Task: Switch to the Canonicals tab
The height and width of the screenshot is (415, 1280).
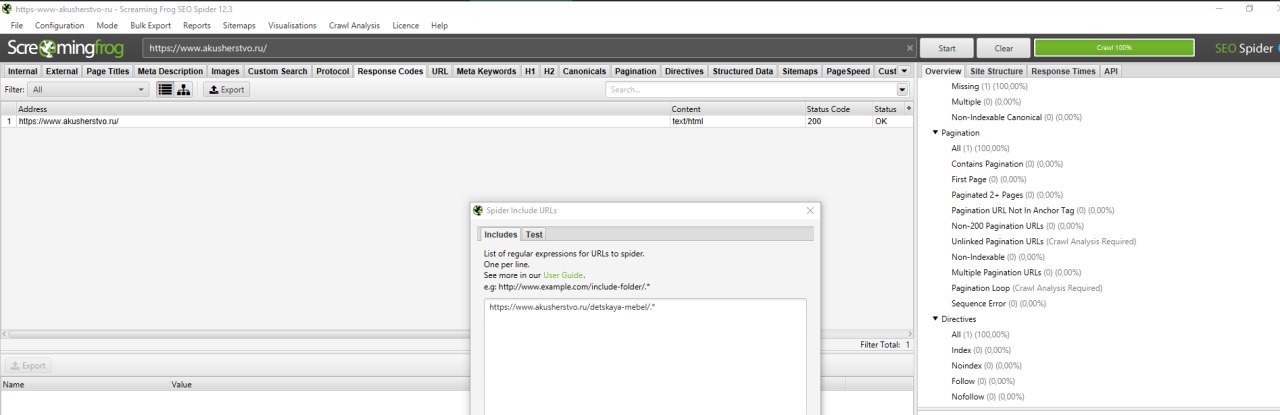Action: pos(585,71)
